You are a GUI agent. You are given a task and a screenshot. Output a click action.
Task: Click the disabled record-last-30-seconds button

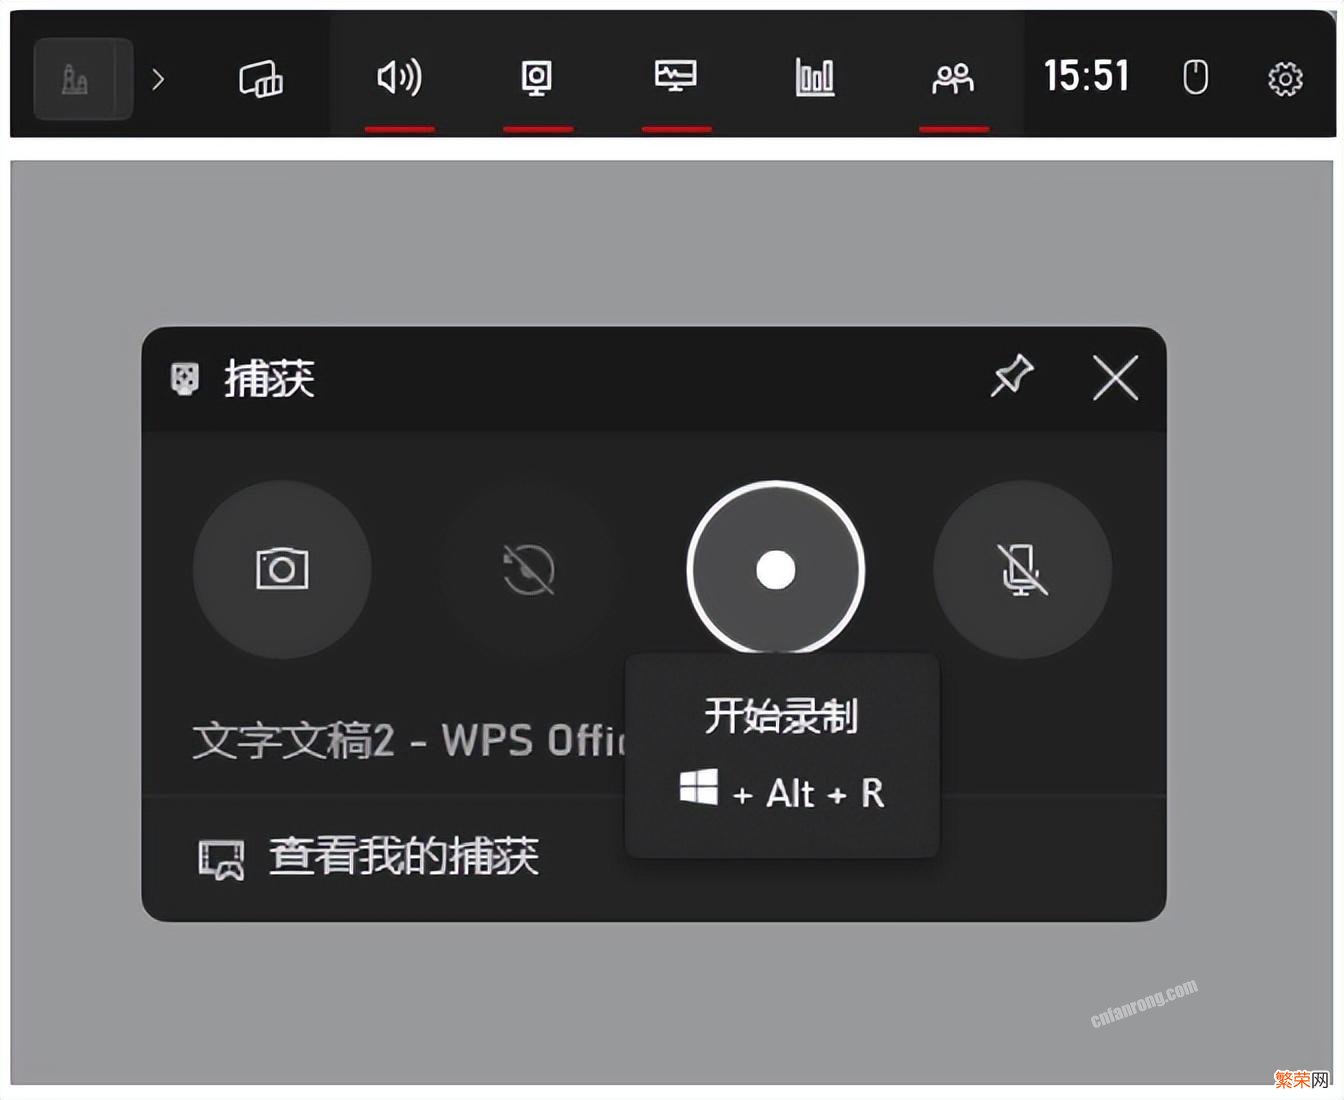[528, 569]
